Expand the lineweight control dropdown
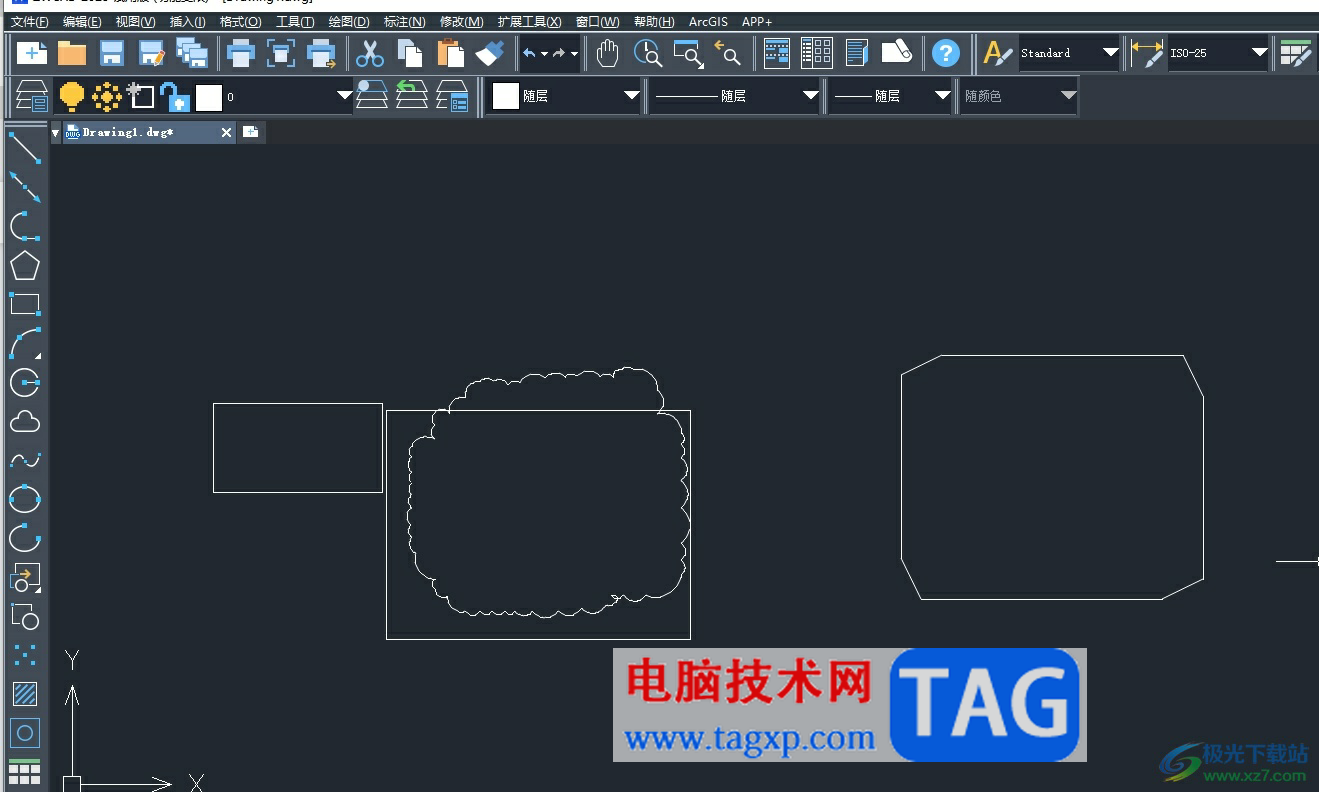This screenshot has height=792, width=1319. [x=942, y=96]
